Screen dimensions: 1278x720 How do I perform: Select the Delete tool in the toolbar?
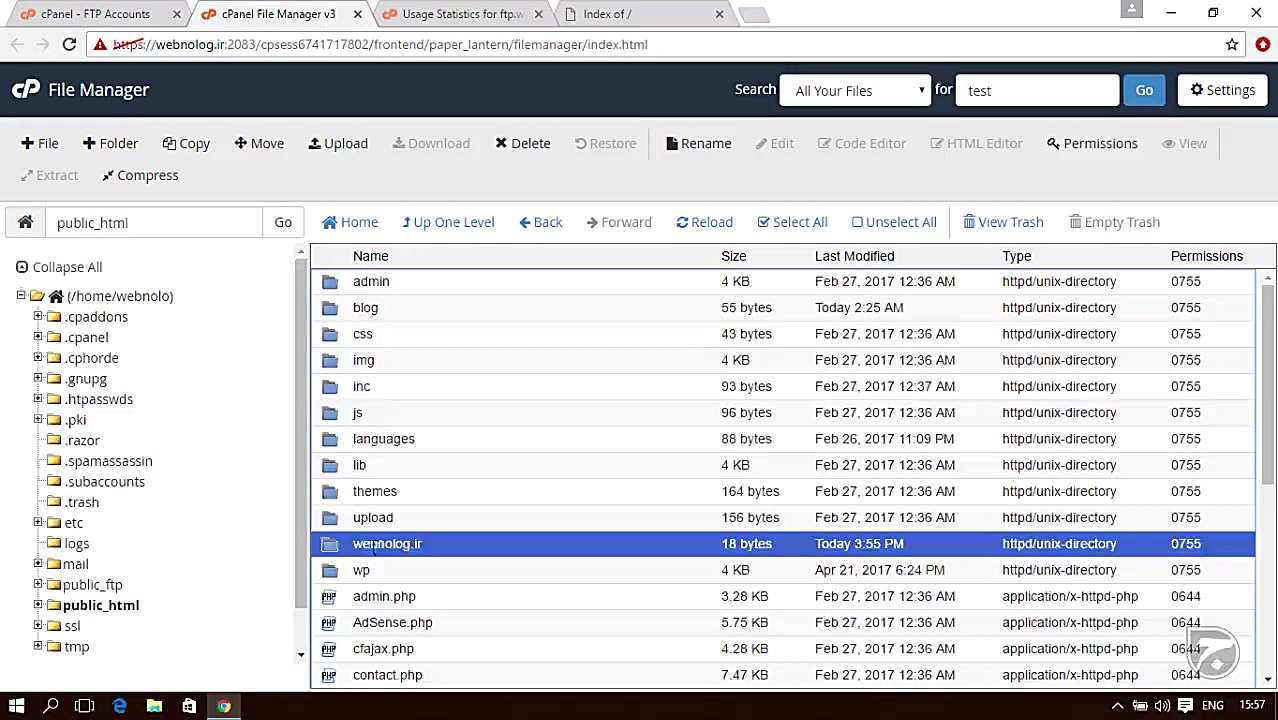click(522, 143)
